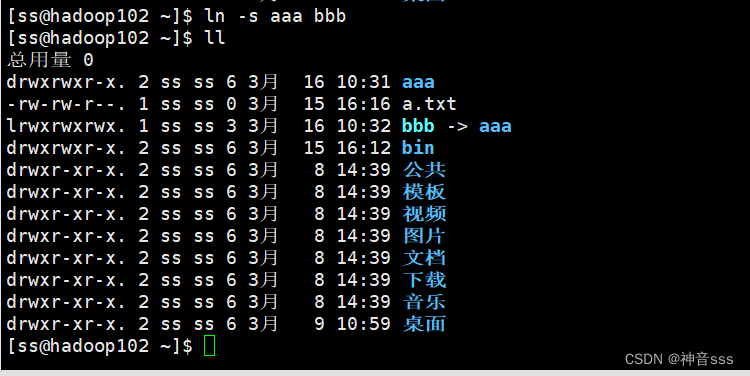This screenshot has height=376, width=750.
Task: Click the CSDN @神音sss watermark
Action: pyautogui.click(x=679, y=359)
